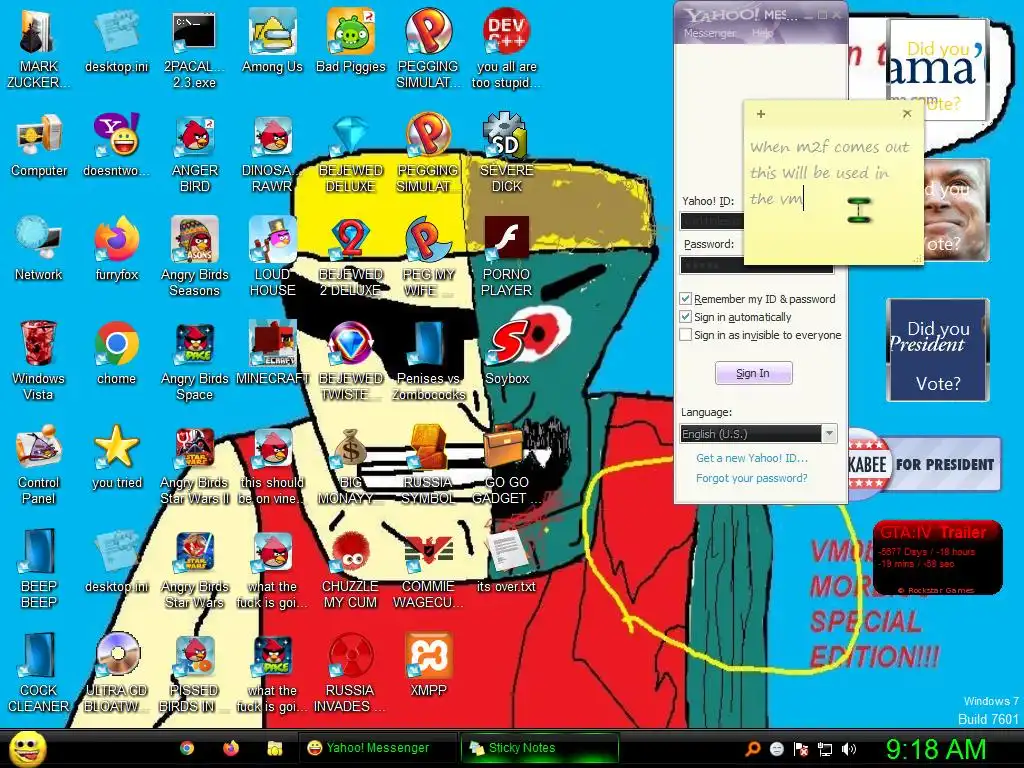This screenshot has width=1024, height=768.
Task: Open the tray network icon
Action: (x=825, y=749)
